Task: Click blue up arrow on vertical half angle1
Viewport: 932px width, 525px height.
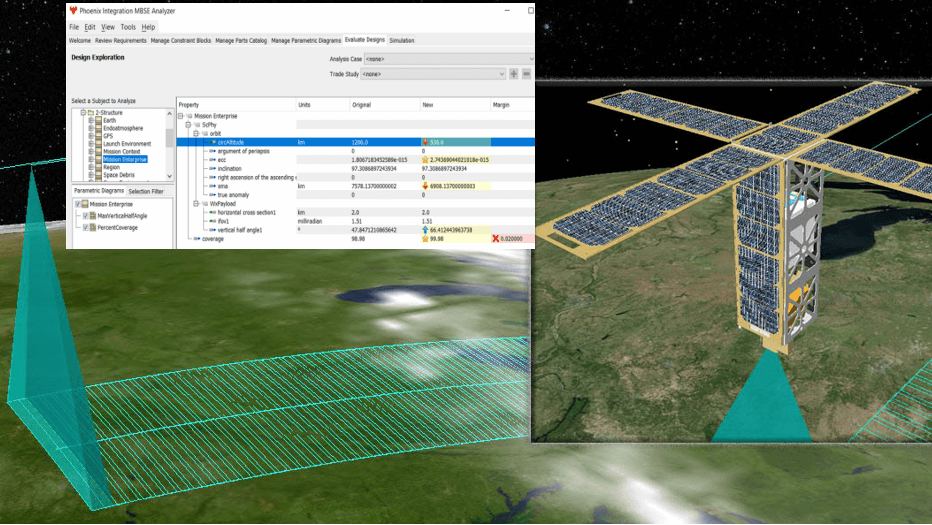Action: [x=425, y=230]
